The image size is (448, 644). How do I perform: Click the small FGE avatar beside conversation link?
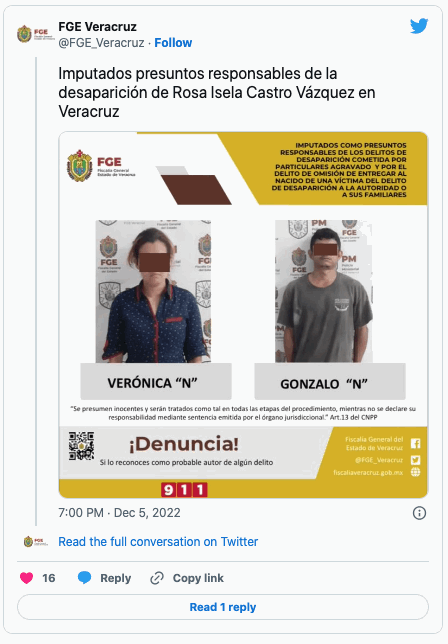pos(36,541)
